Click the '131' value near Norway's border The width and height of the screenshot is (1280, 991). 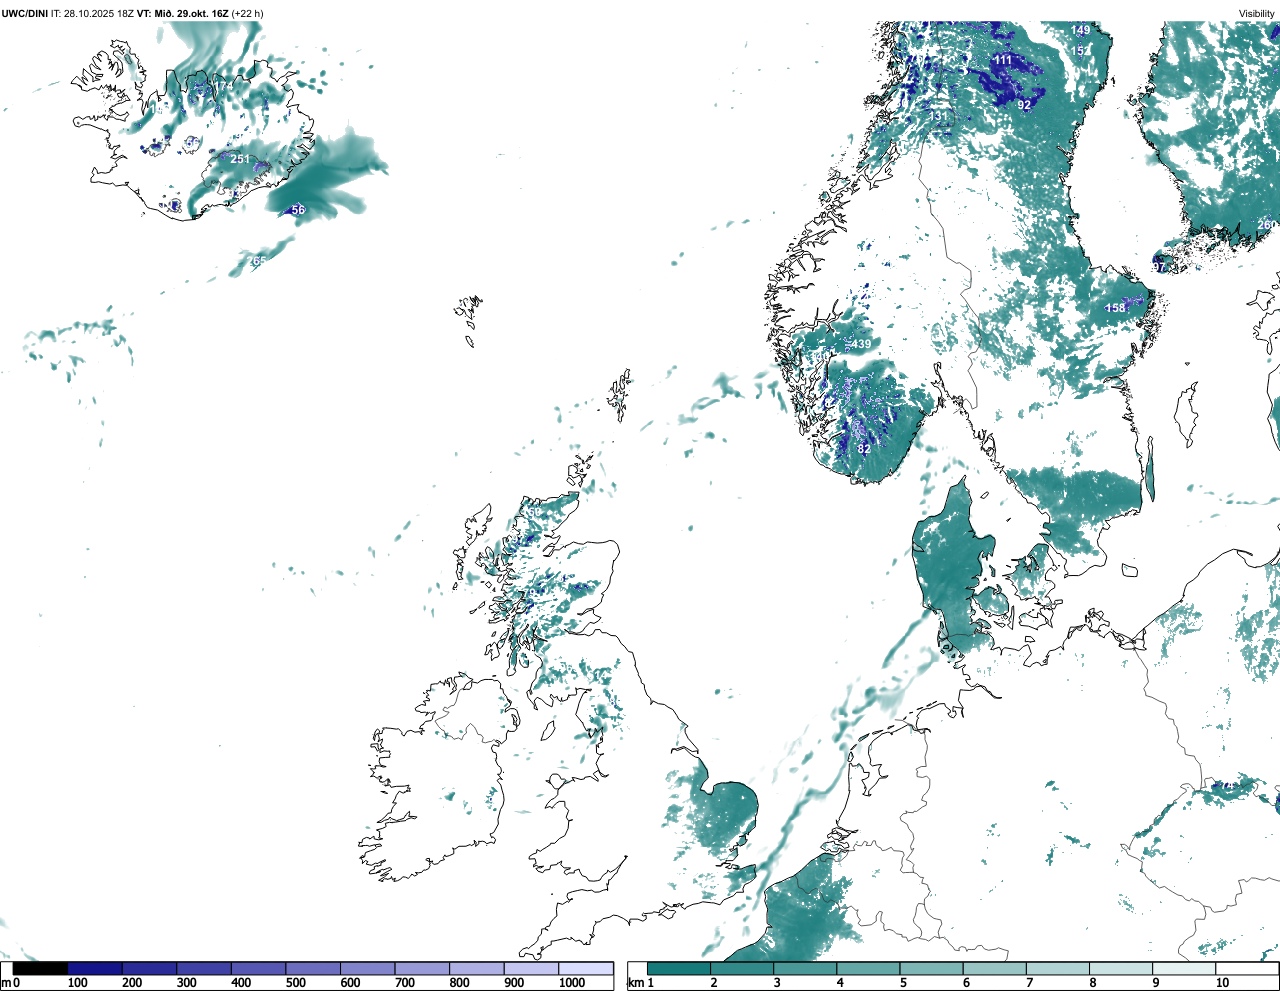[940, 116]
